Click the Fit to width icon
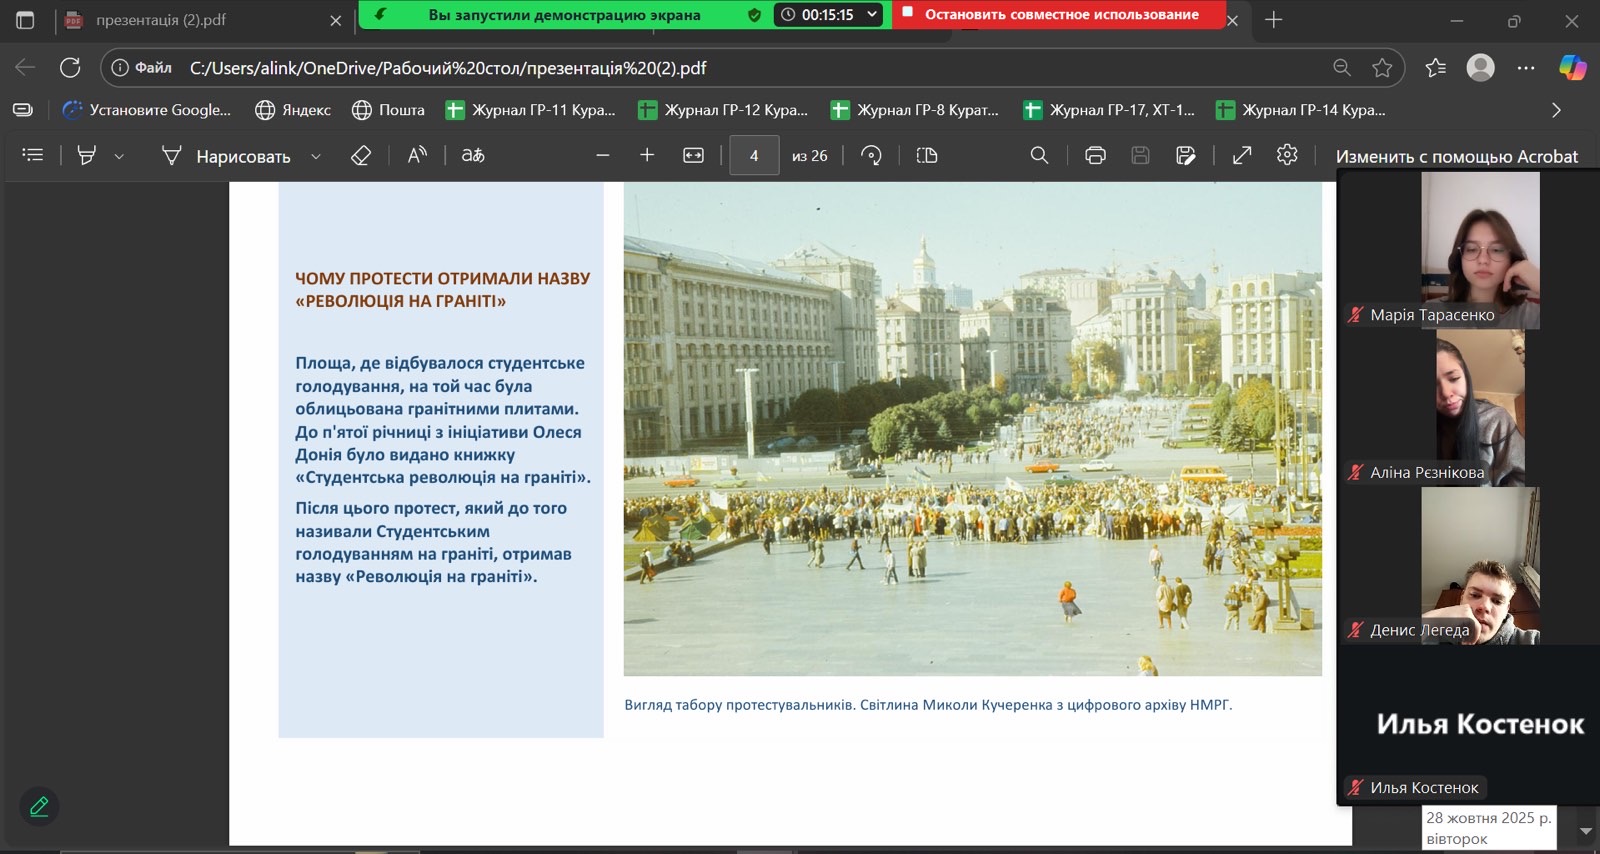1600x854 pixels. tap(693, 155)
